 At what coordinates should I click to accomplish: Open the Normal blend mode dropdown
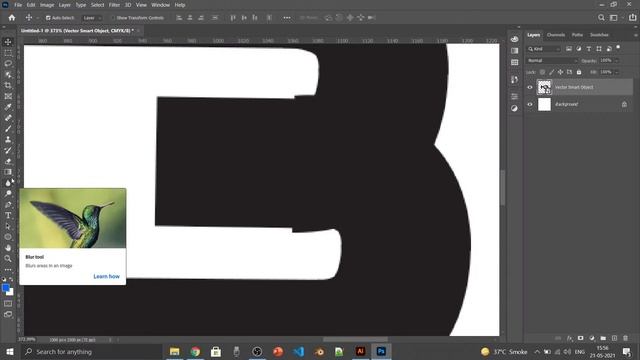coord(552,60)
